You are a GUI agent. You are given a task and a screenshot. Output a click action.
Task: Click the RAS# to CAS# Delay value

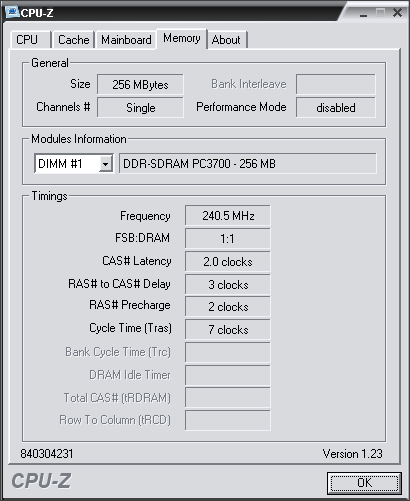tap(228, 284)
